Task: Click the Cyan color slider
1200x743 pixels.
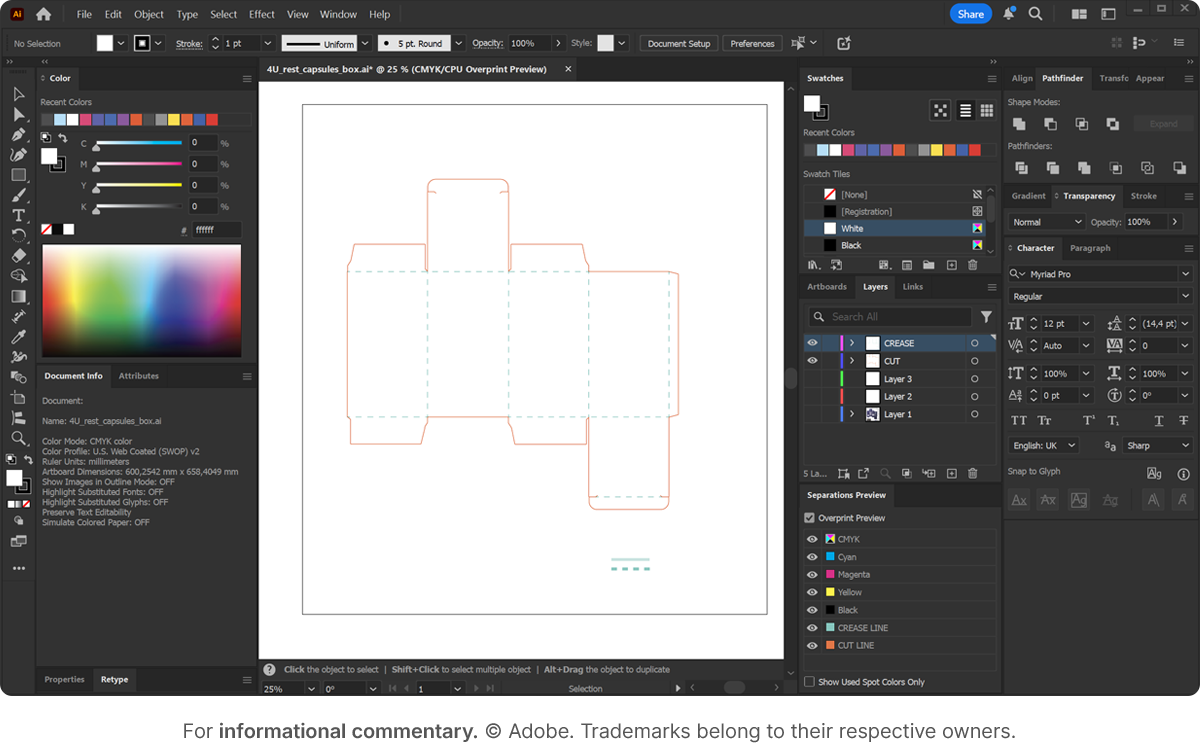Action: click(x=138, y=143)
